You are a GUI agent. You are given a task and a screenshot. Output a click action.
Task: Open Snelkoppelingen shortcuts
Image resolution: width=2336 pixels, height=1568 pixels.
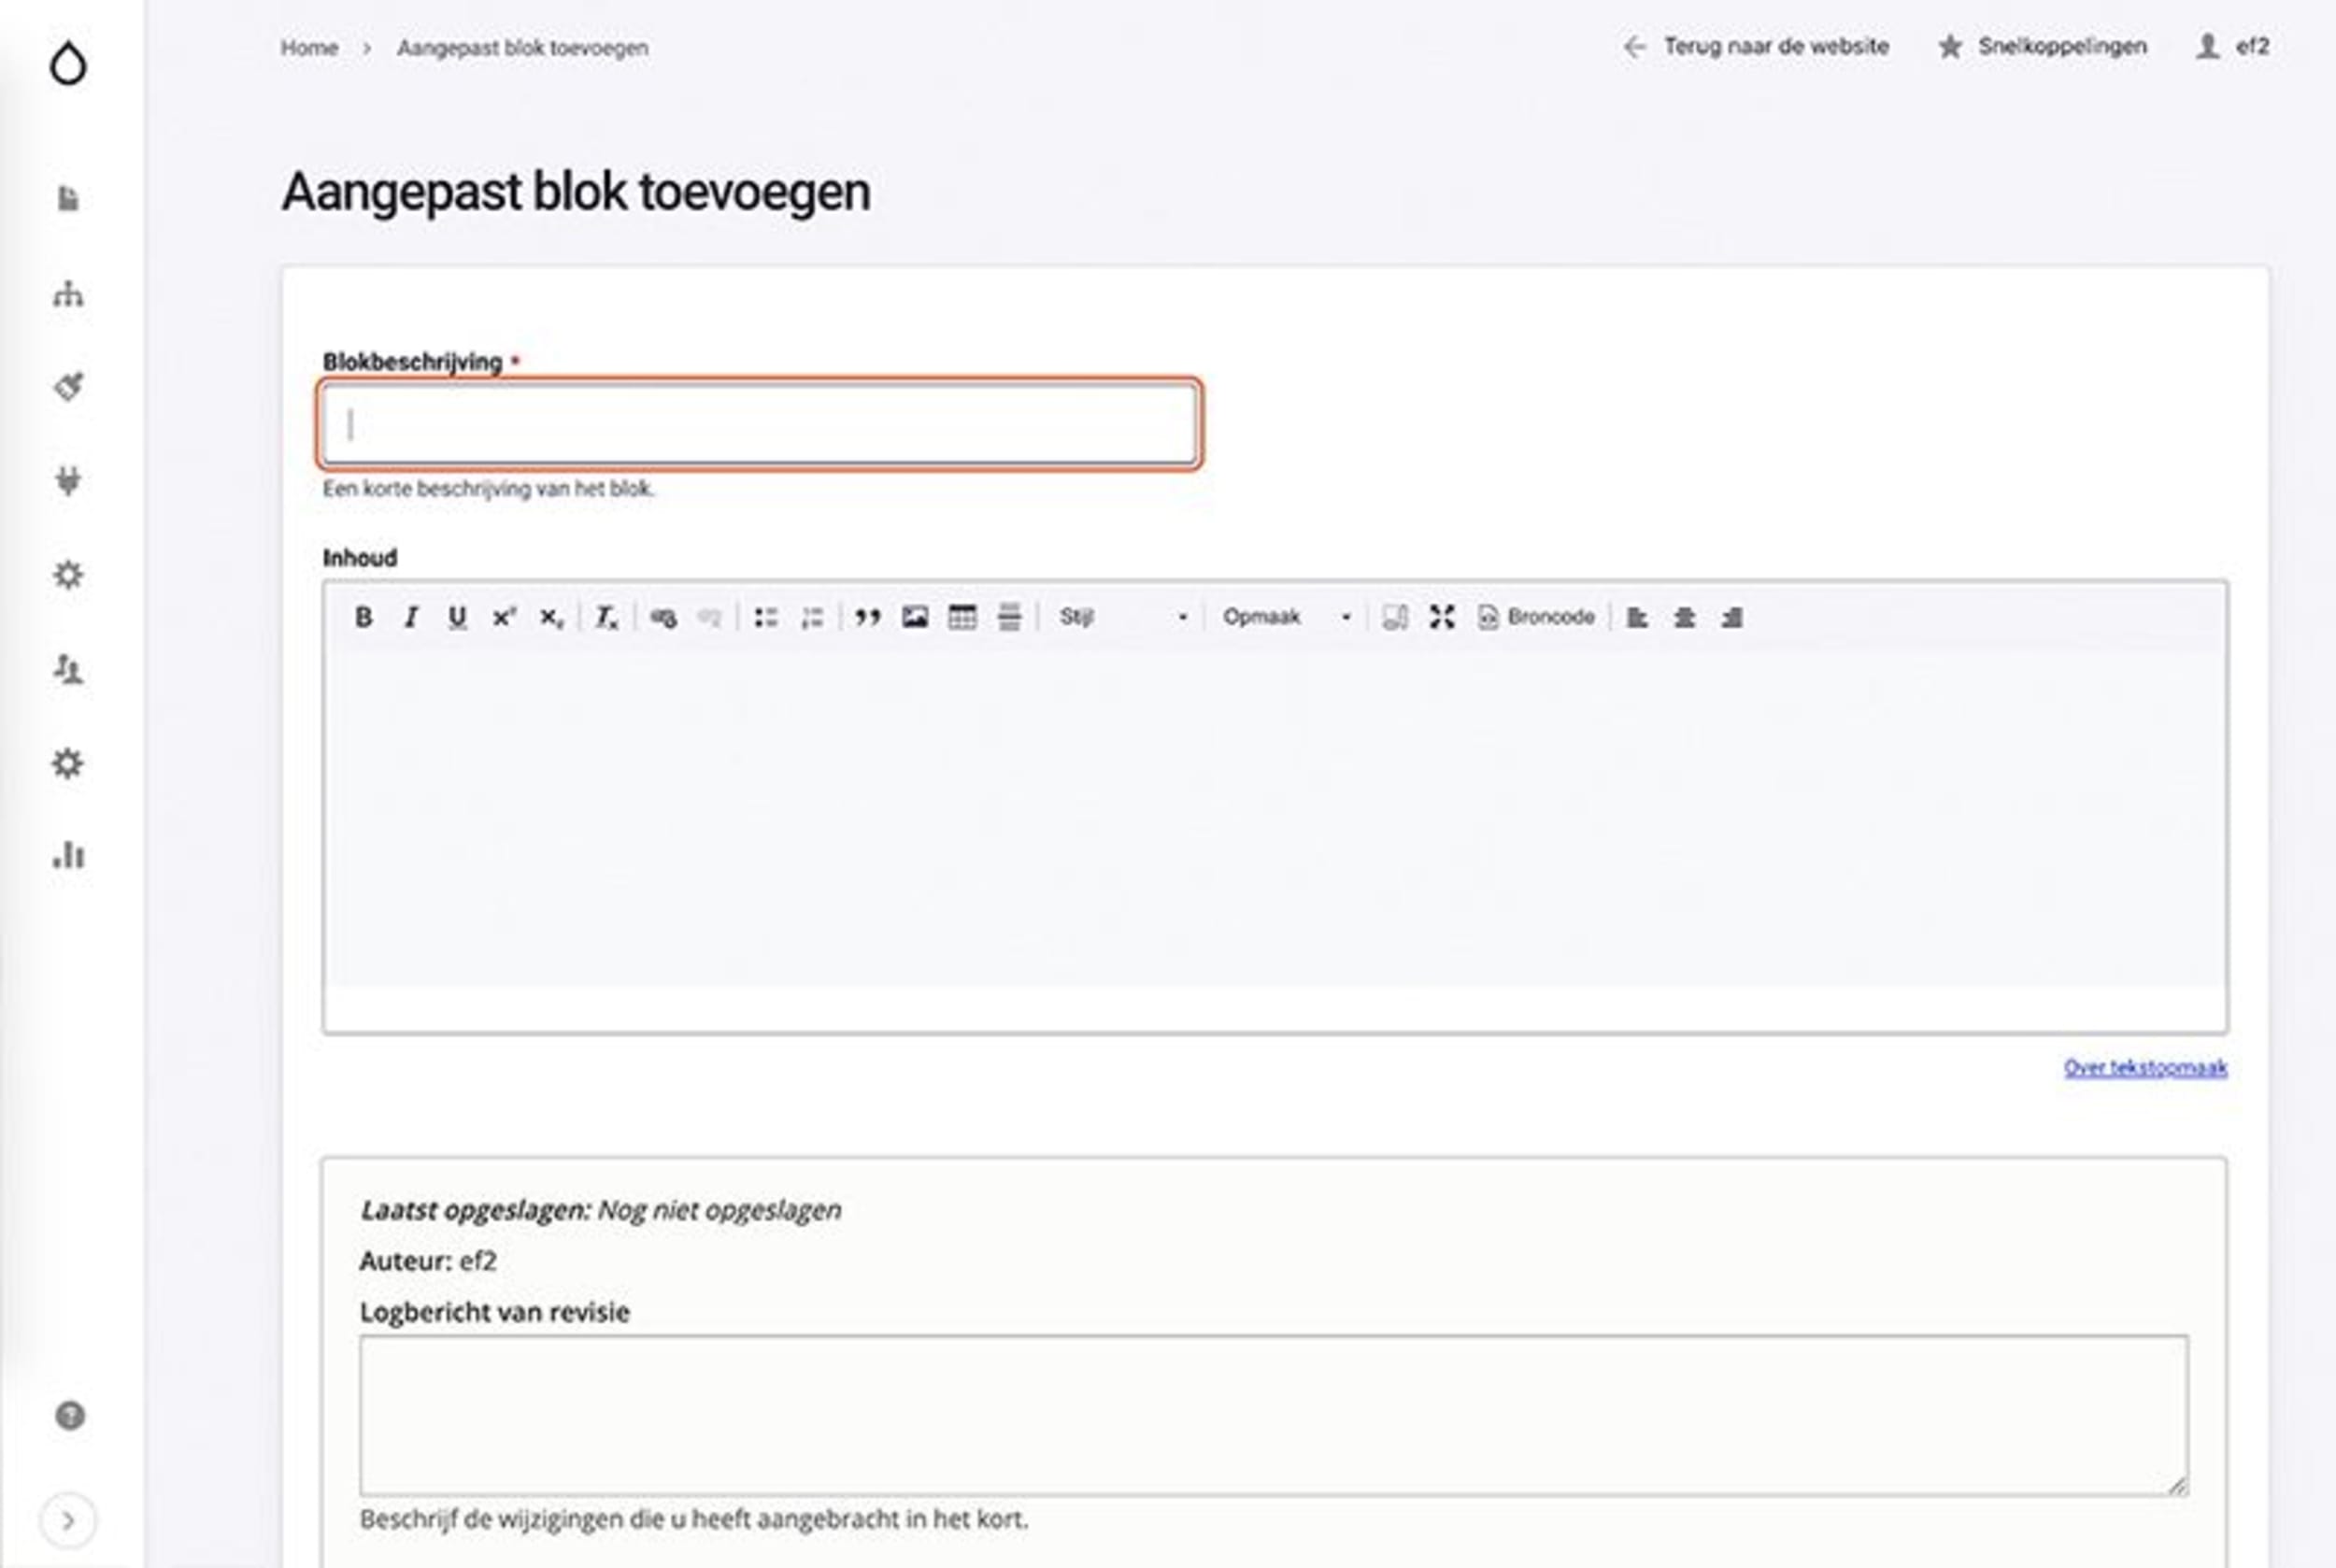(x=2042, y=46)
